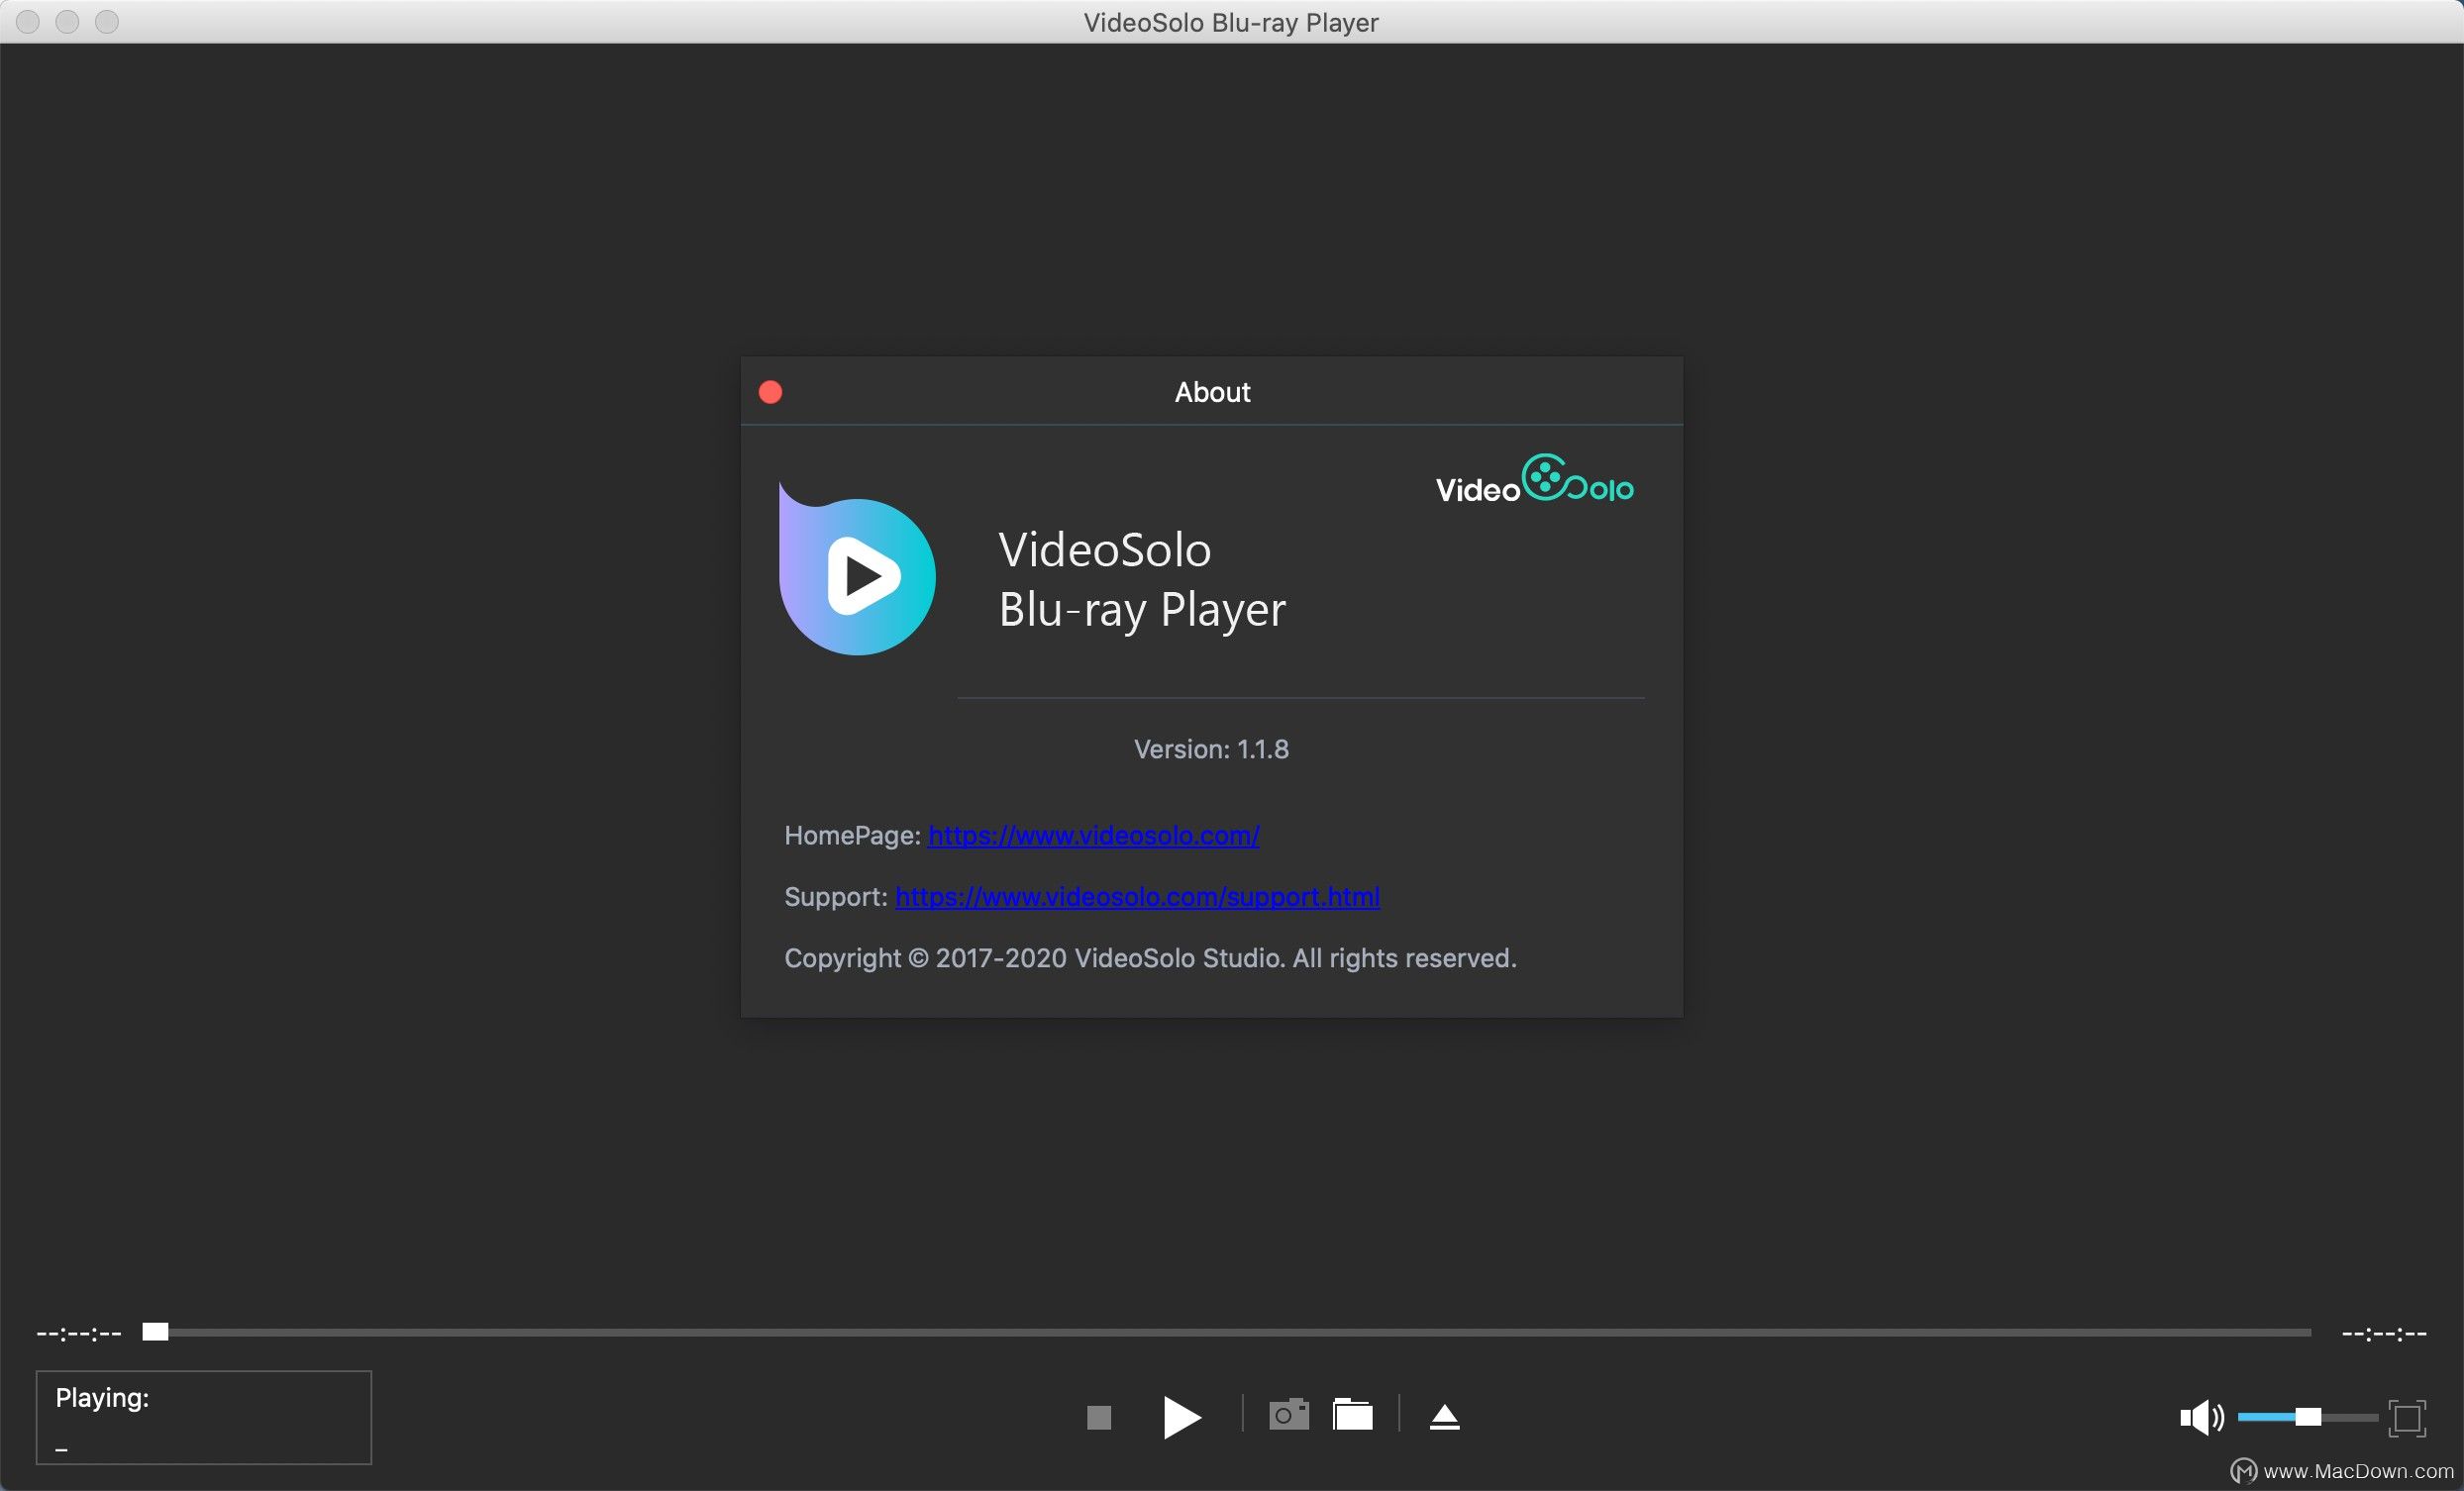
Task: Take a snapshot with the camera icon
Action: (1289, 1415)
